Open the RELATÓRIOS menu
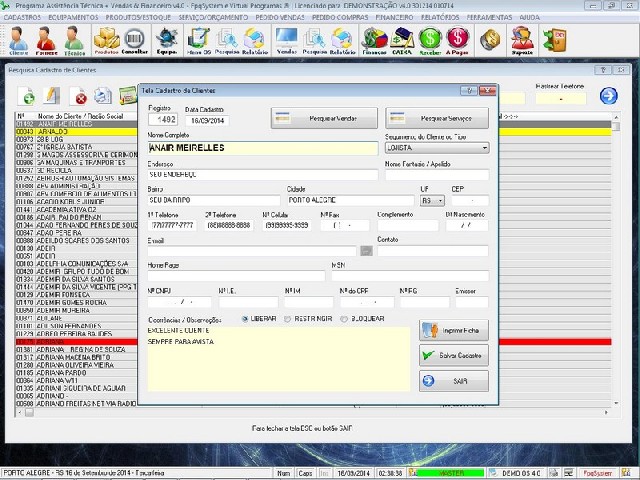Viewport: 640px width, 480px height. (x=440, y=18)
